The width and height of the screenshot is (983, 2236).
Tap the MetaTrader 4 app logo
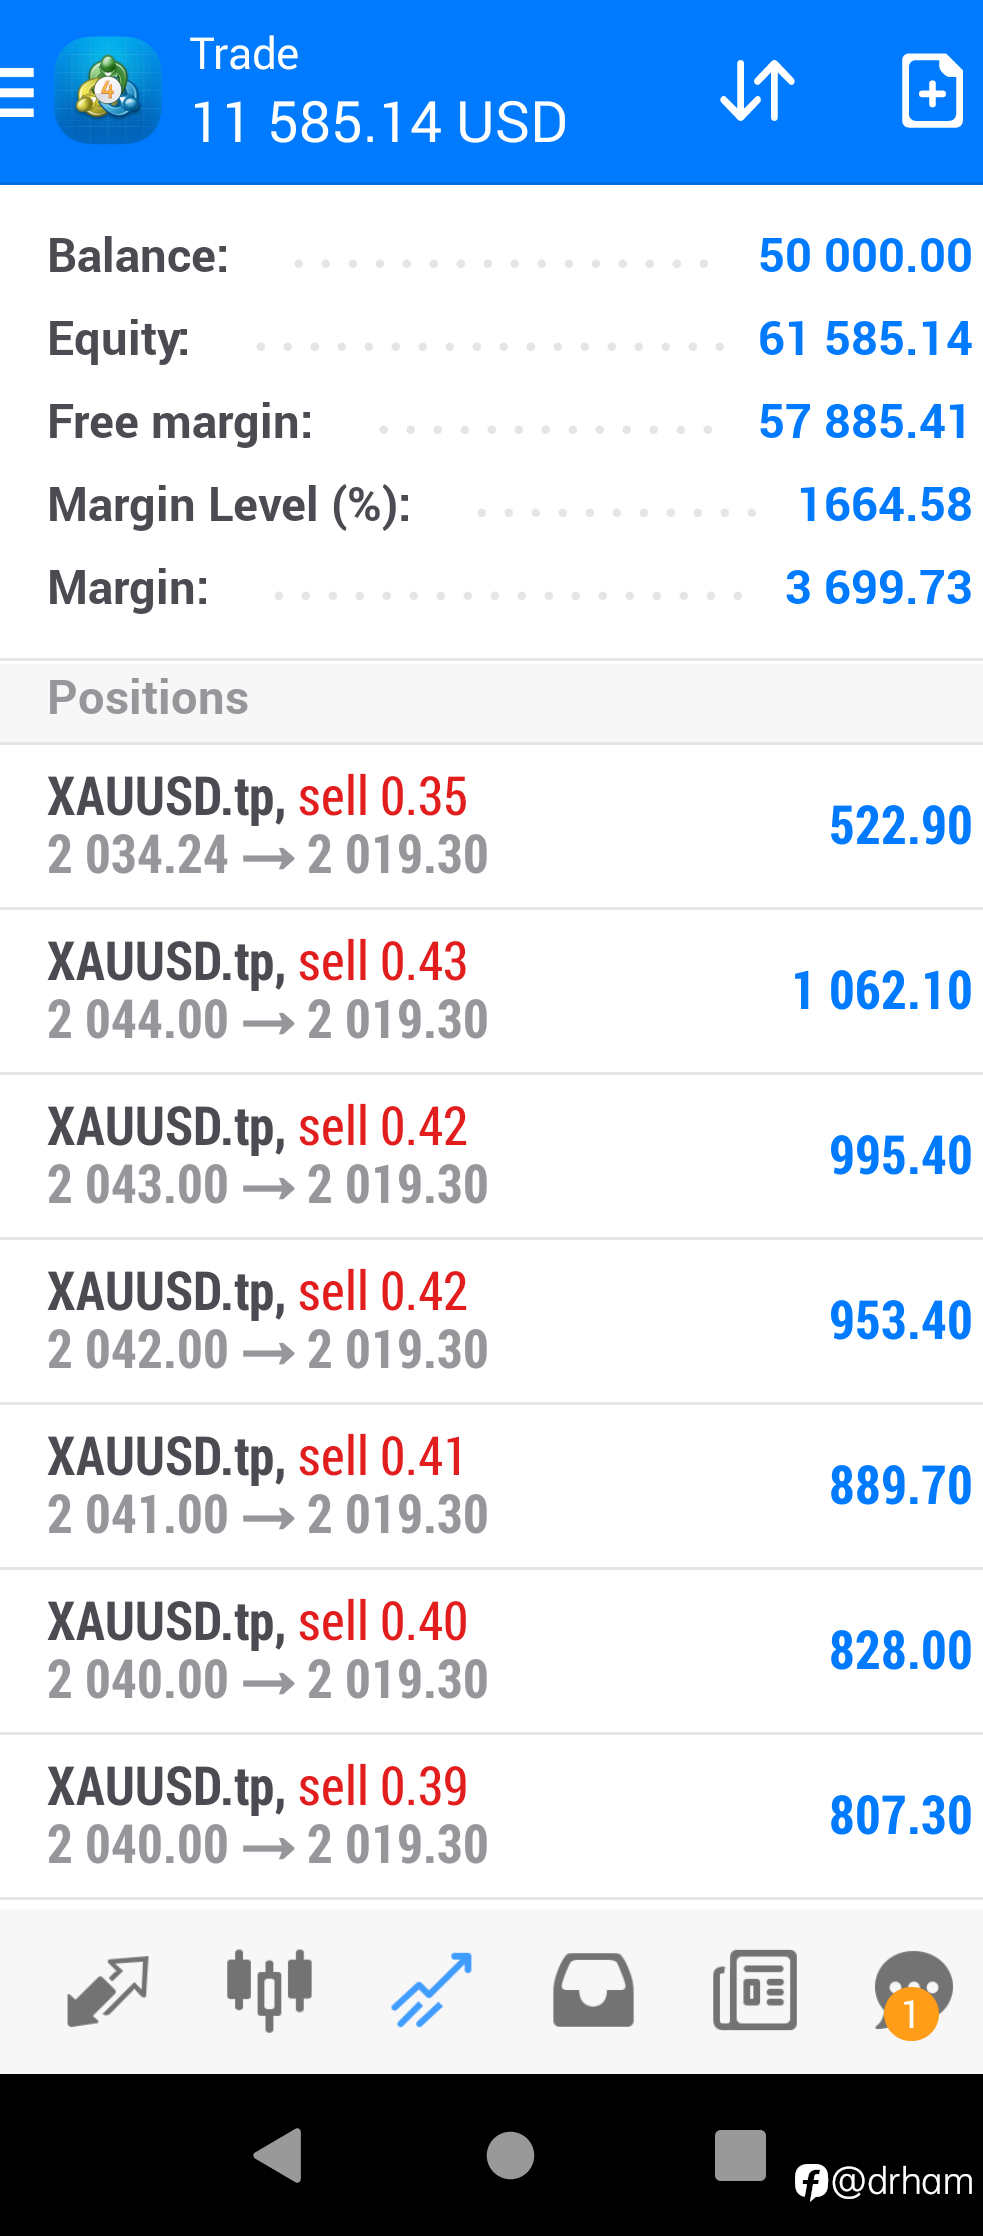tap(108, 91)
